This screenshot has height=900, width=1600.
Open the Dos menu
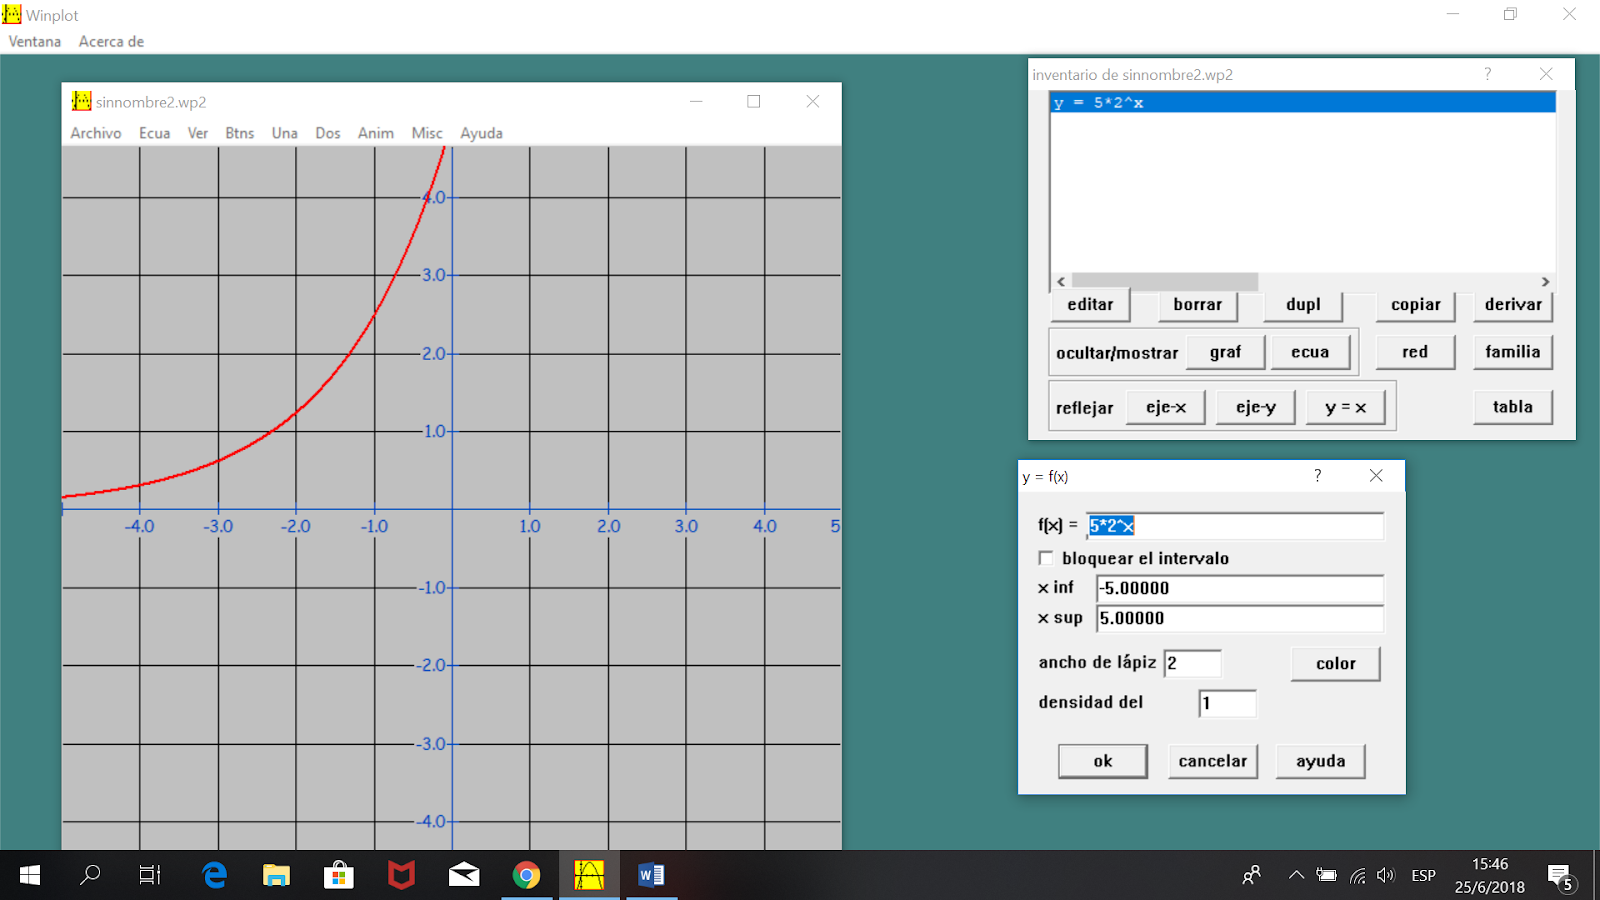coord(328,133)
